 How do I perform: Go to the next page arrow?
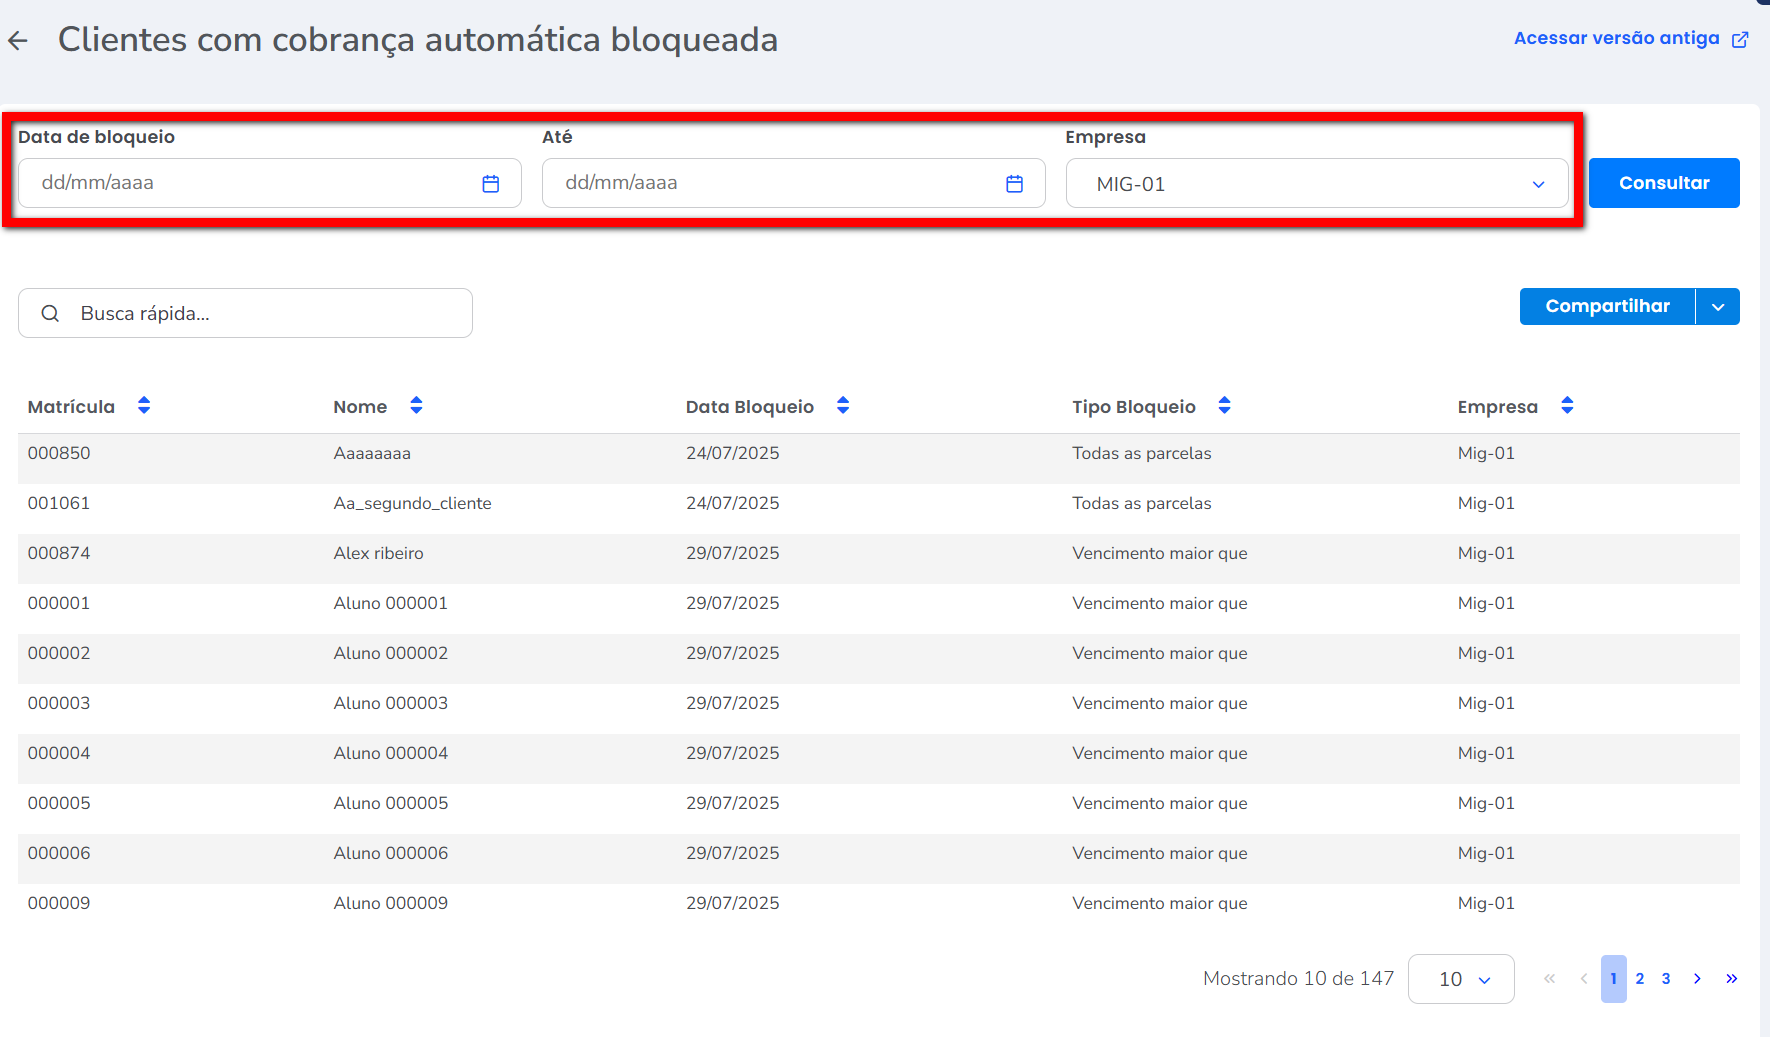tap(1697, 979)
